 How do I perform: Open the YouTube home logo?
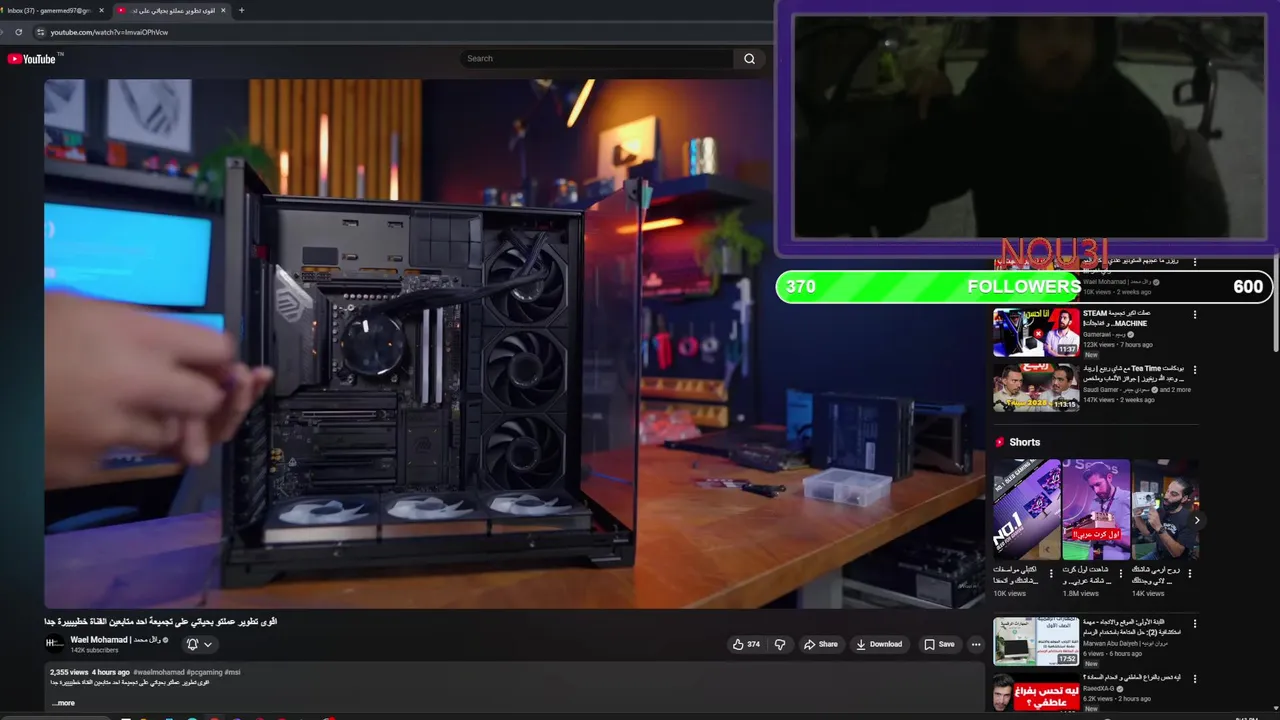pos(32,59)
